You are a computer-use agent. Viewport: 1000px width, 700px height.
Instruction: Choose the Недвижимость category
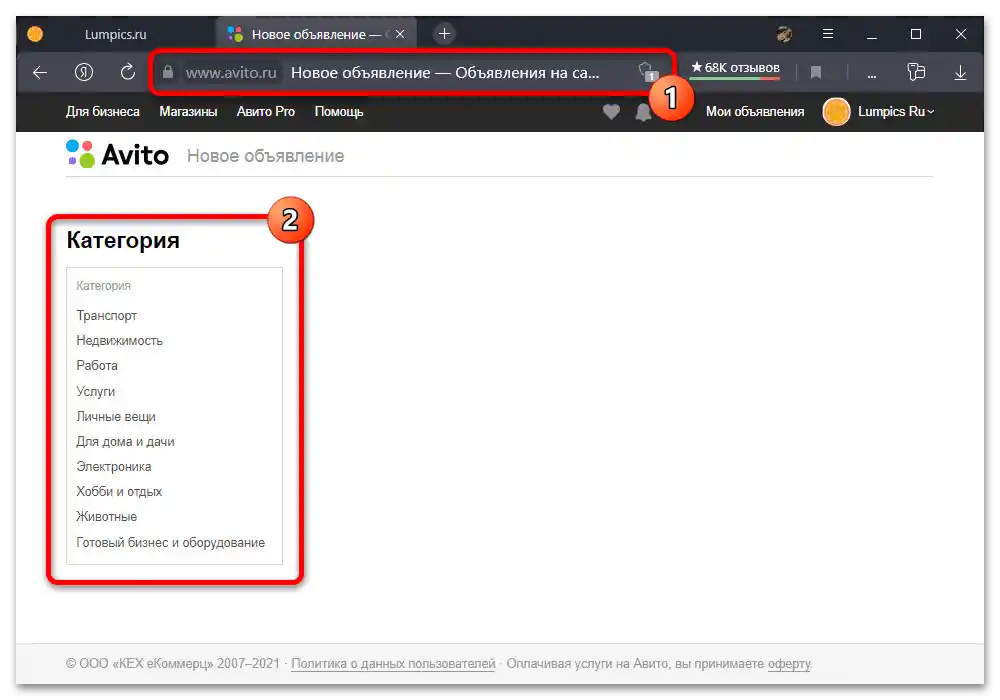(119, 340)
